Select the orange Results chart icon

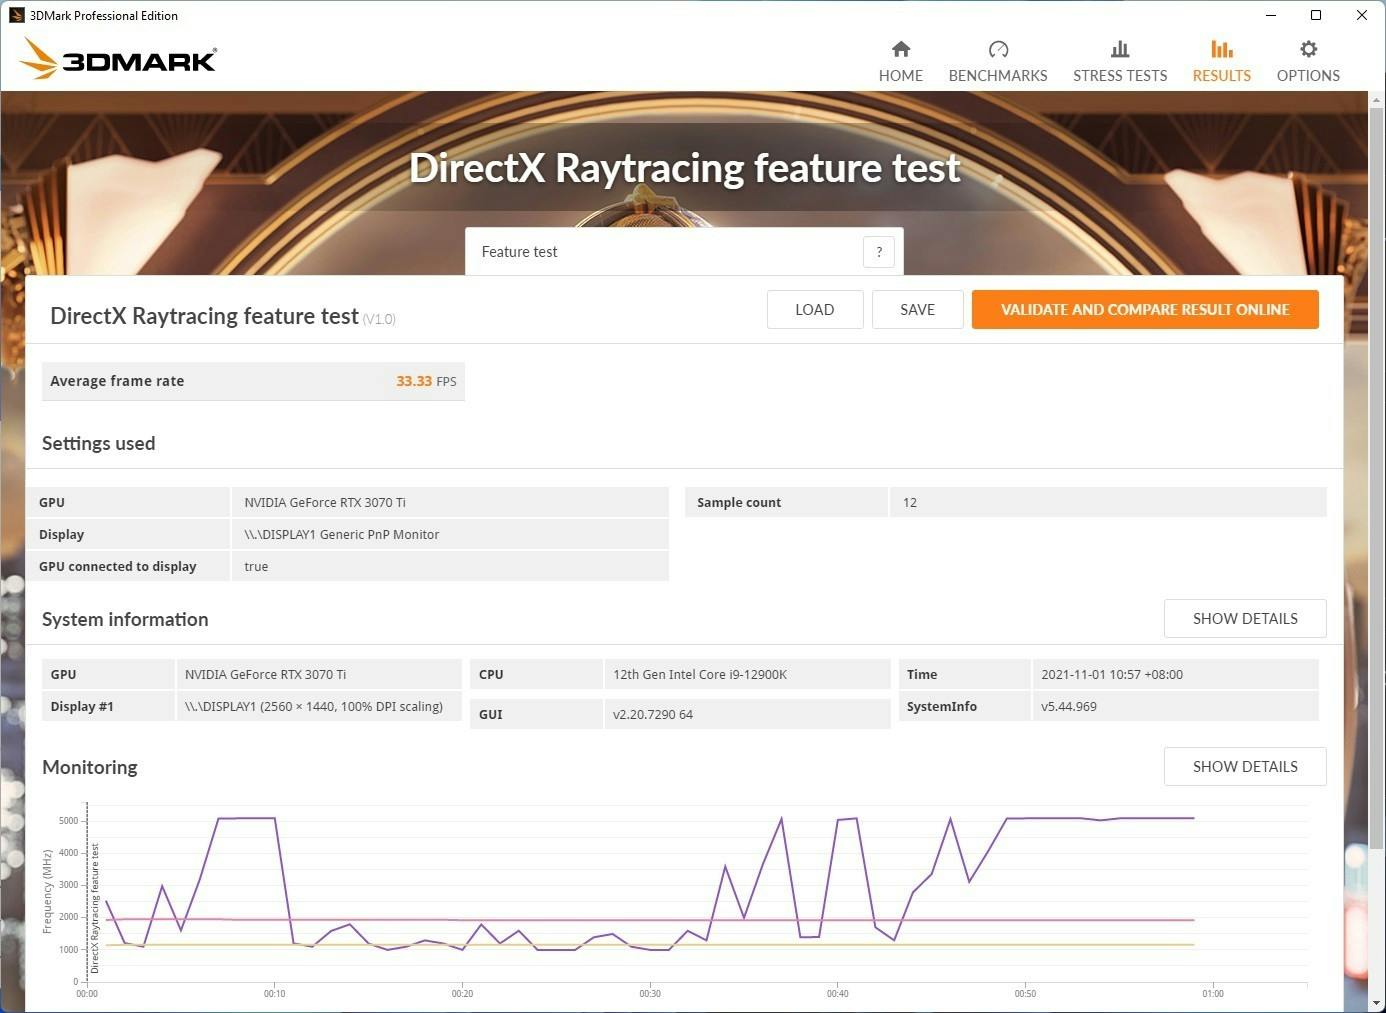1221,49
